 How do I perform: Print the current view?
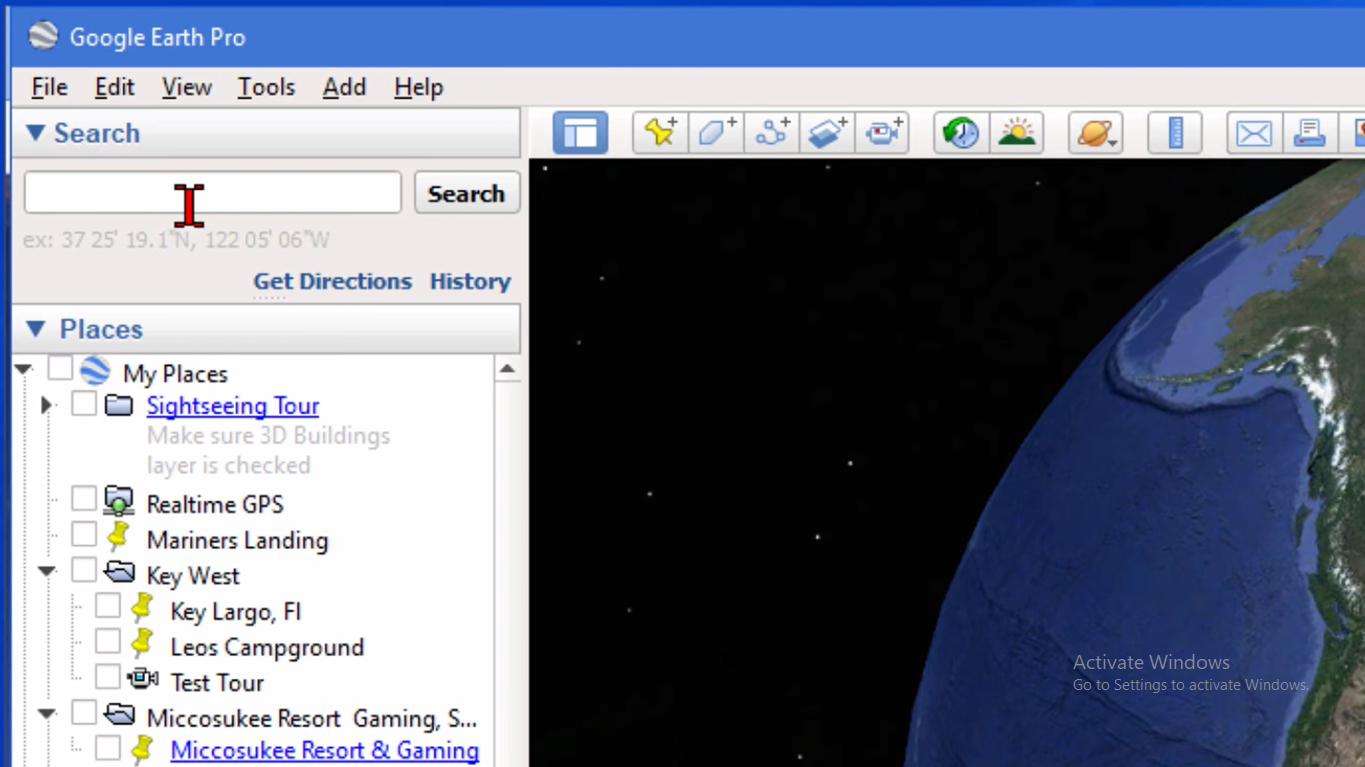1308,131
